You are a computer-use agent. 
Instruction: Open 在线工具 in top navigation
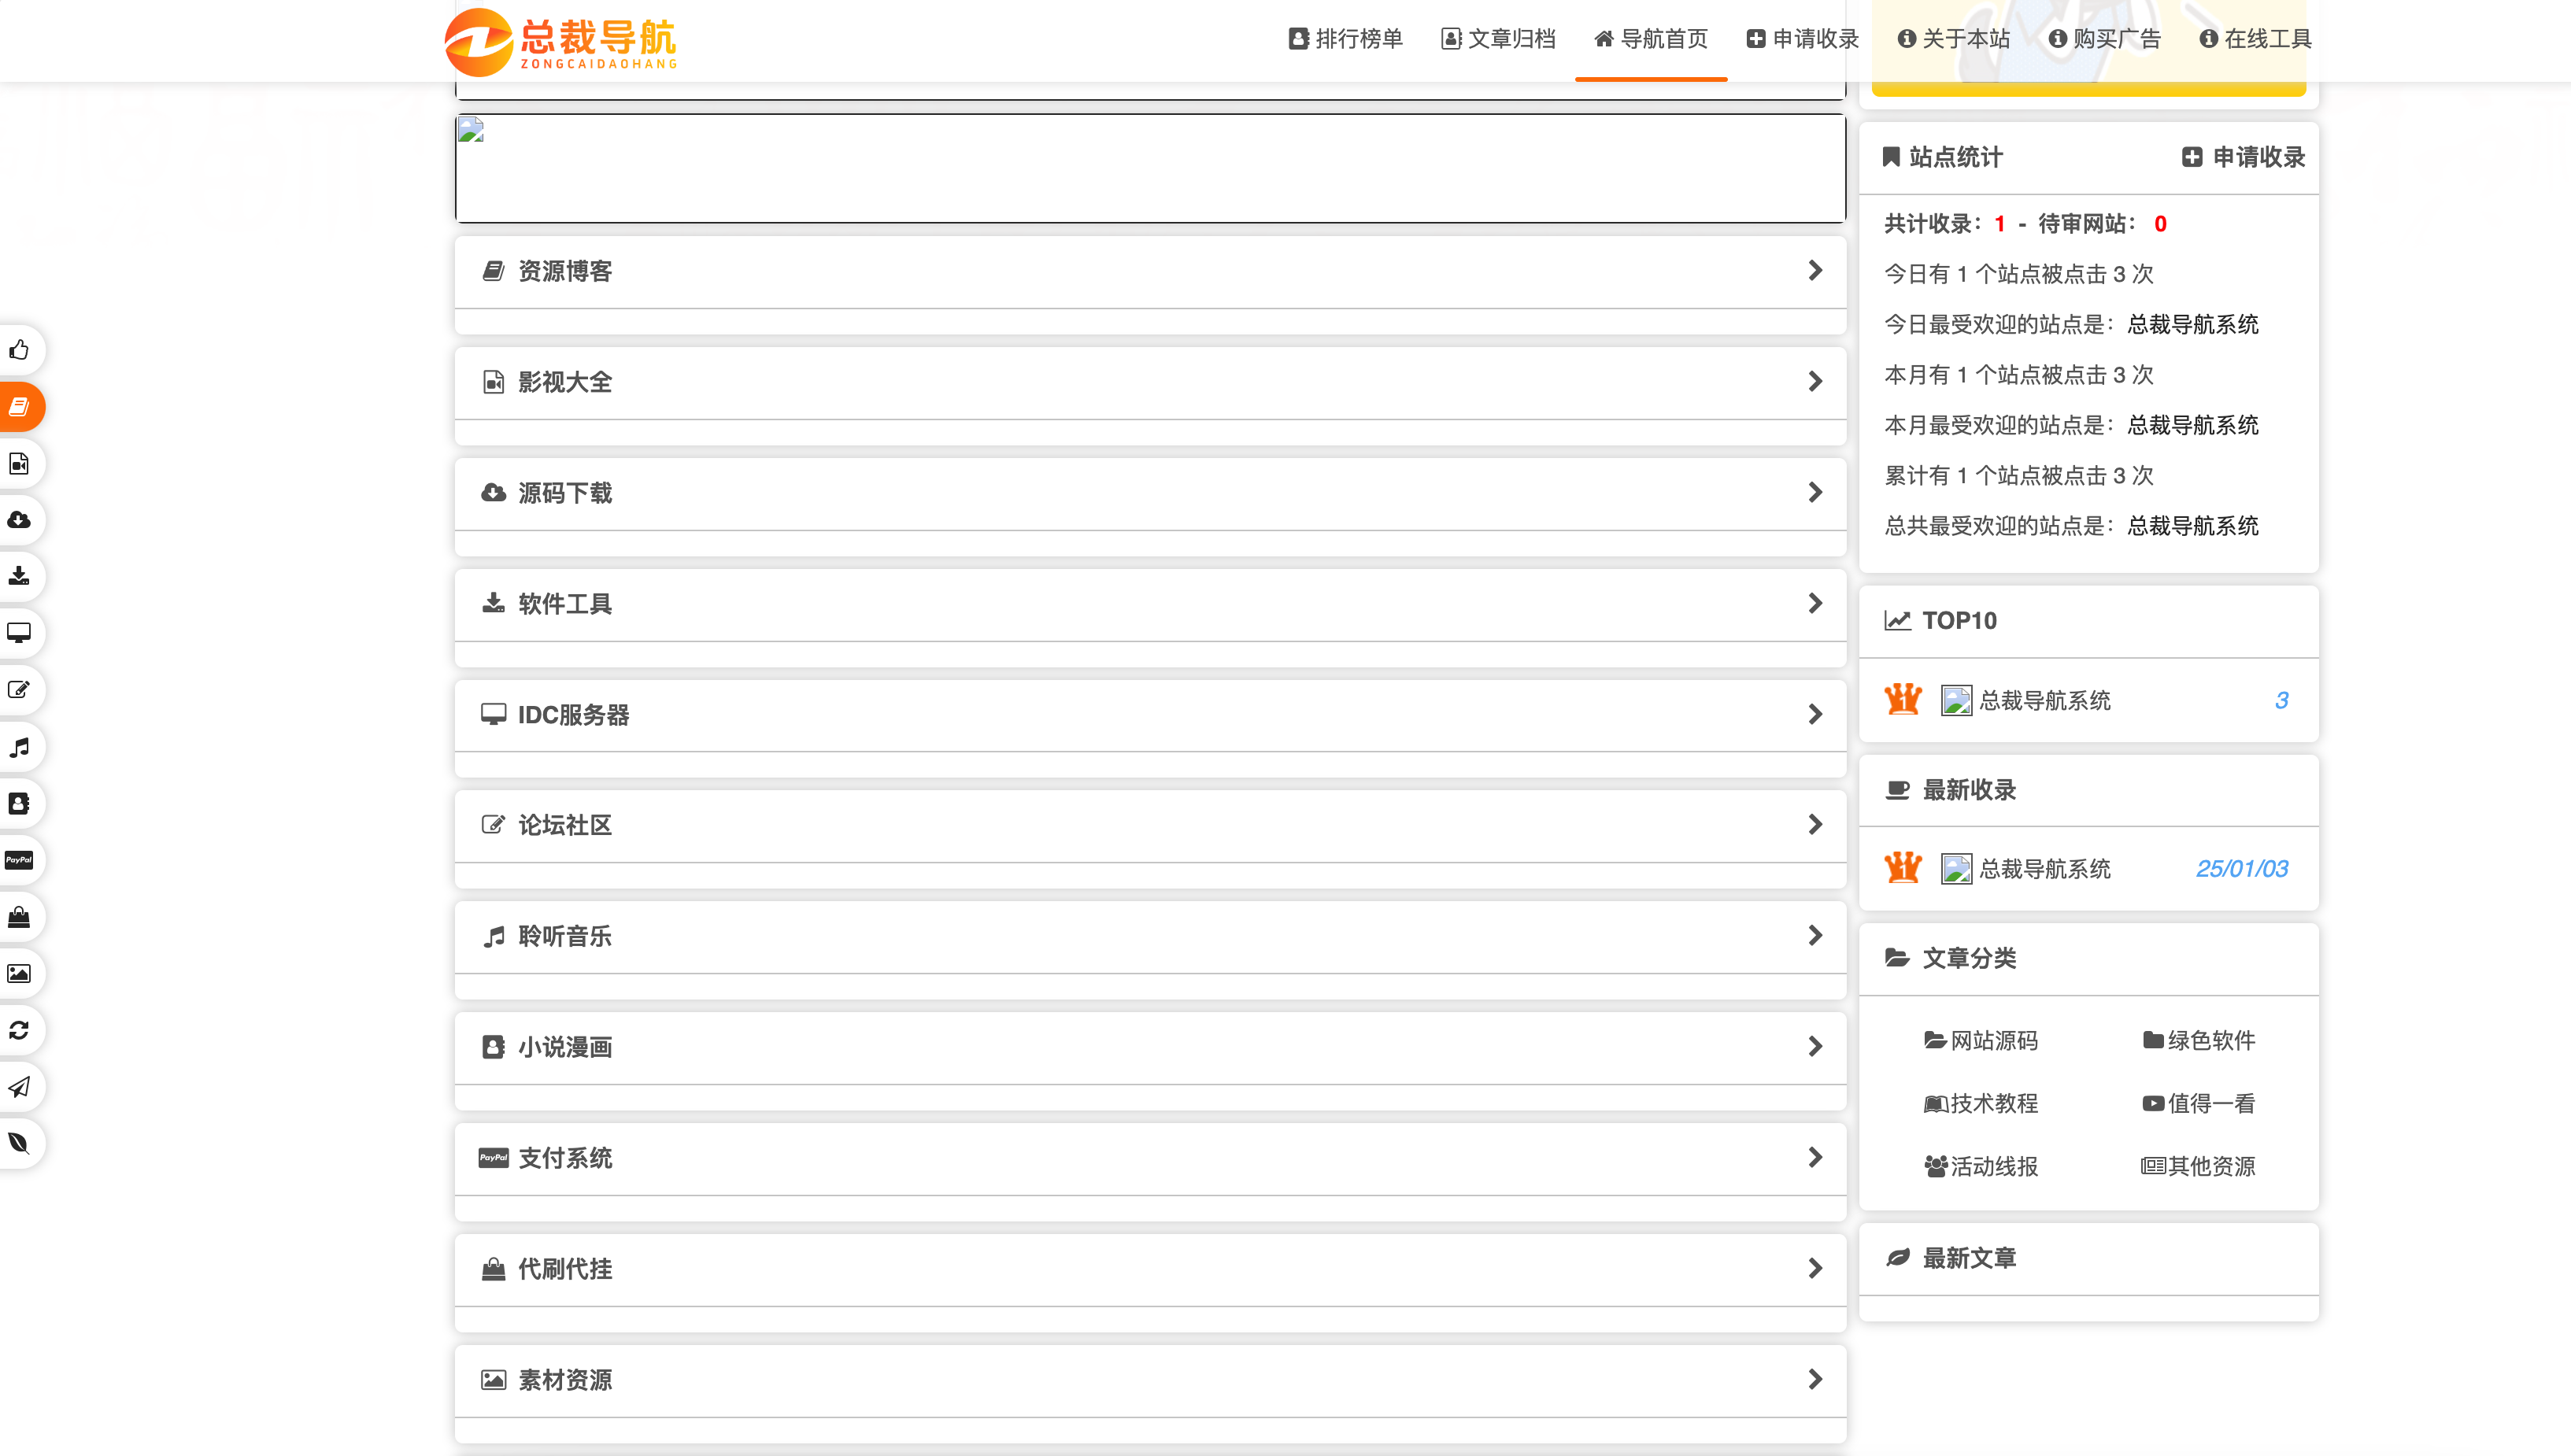click(2256, 39)
